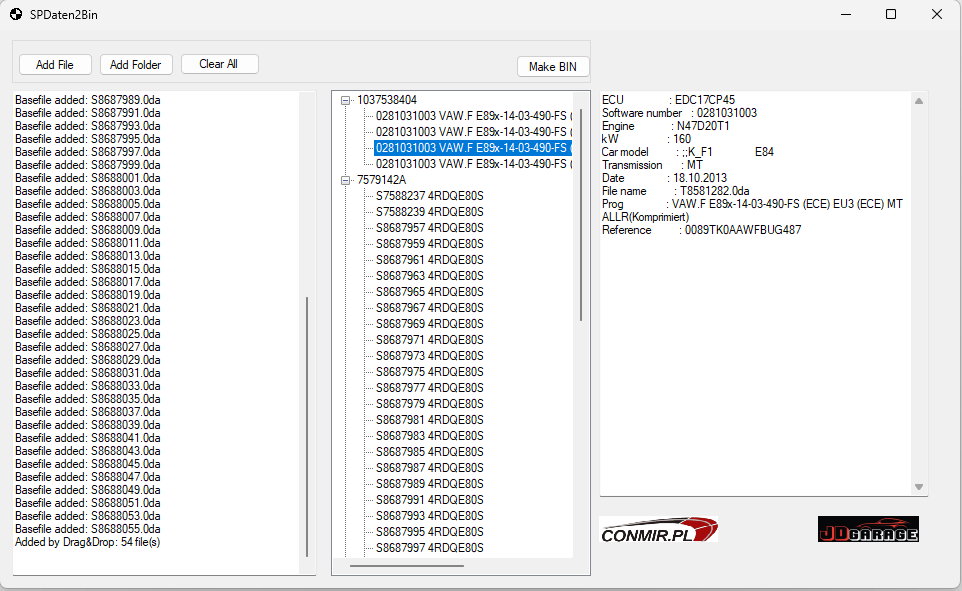
Task: Click the Add Folder button
Action: click(136, 64)
